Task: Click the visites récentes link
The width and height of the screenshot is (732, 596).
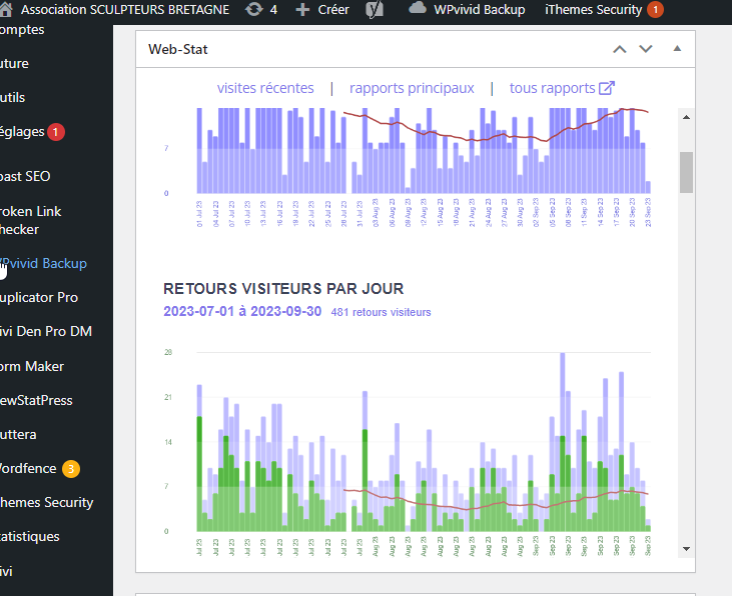Action: tap(265, 88)
